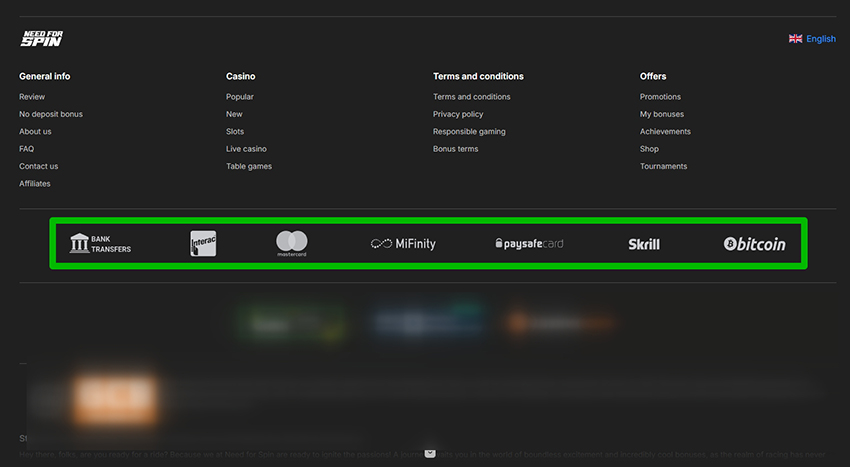Click the UK flag icon
Viewport: 850px width, 467px height.
tap(796, 39)
